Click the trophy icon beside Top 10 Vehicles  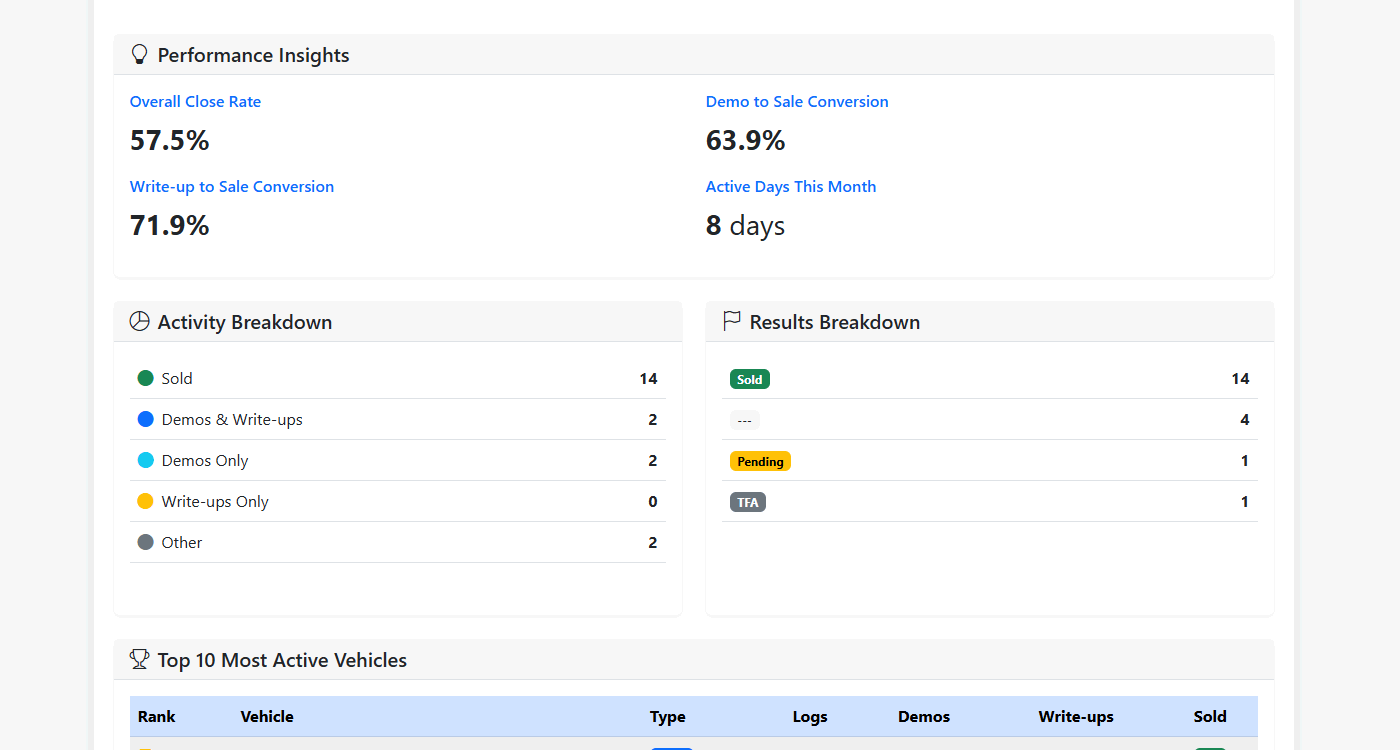[x=140, y=660]
